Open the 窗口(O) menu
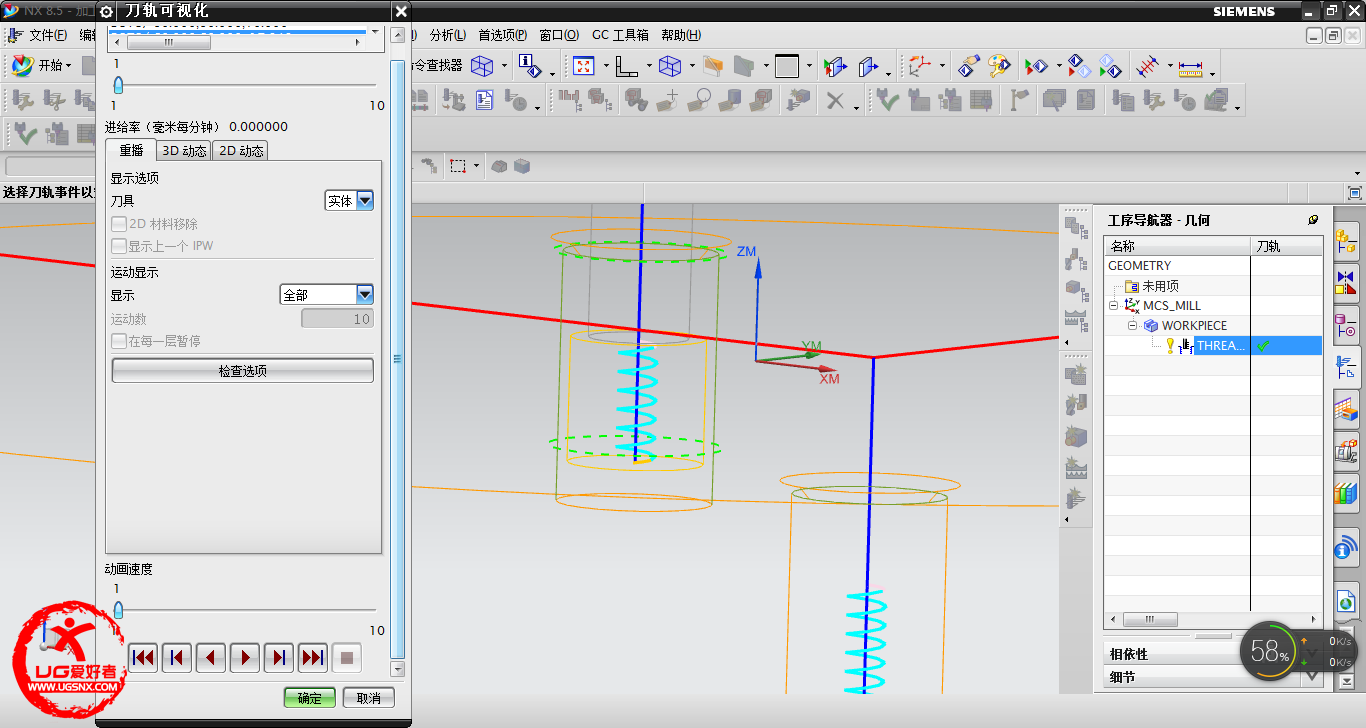Screen dimensions: 1366x728 coord(559,35)
